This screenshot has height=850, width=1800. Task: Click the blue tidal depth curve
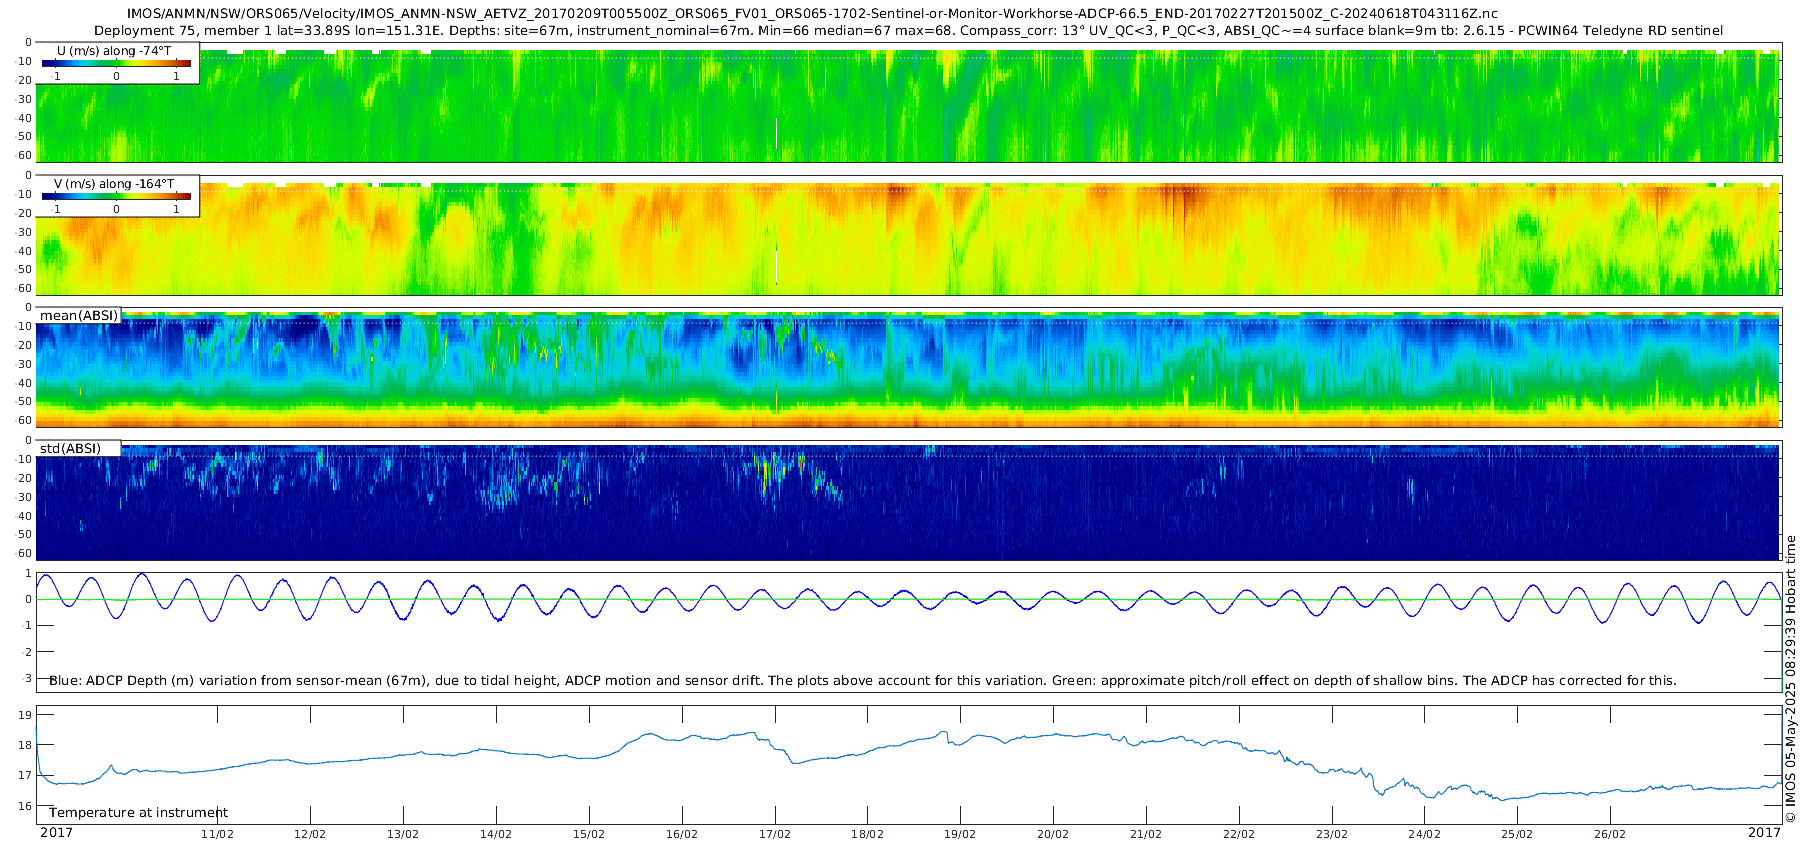[x=908, y=598]
